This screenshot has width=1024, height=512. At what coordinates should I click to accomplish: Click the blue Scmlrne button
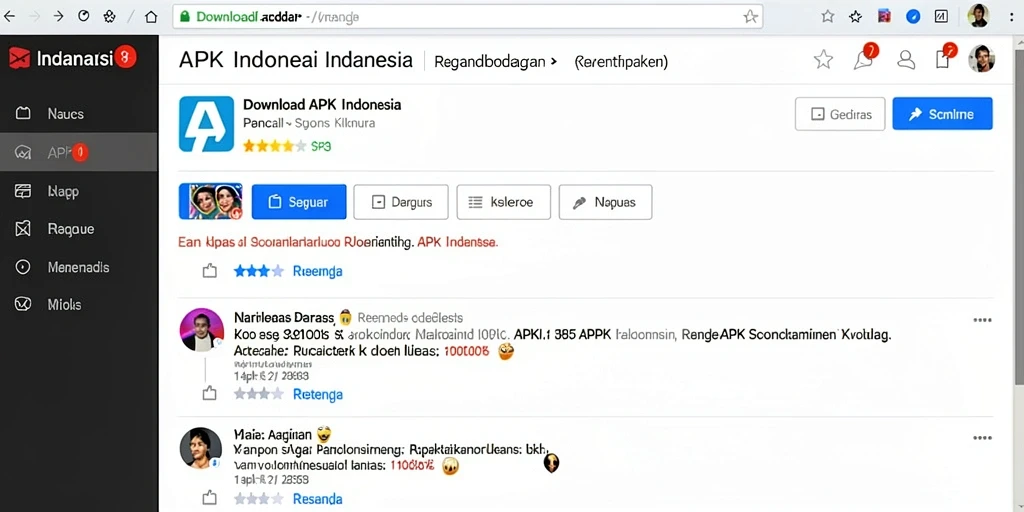(x=942, y=114)
